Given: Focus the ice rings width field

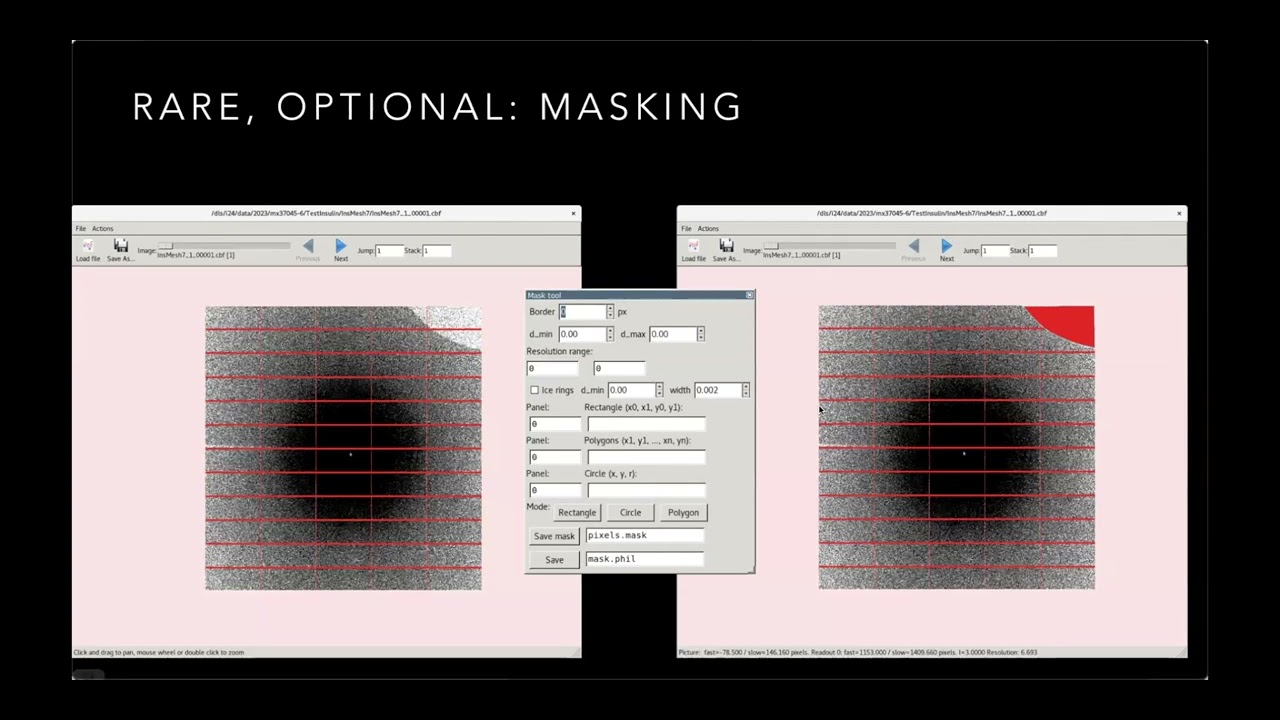Looking at the screenshot, I should (718, 390).
